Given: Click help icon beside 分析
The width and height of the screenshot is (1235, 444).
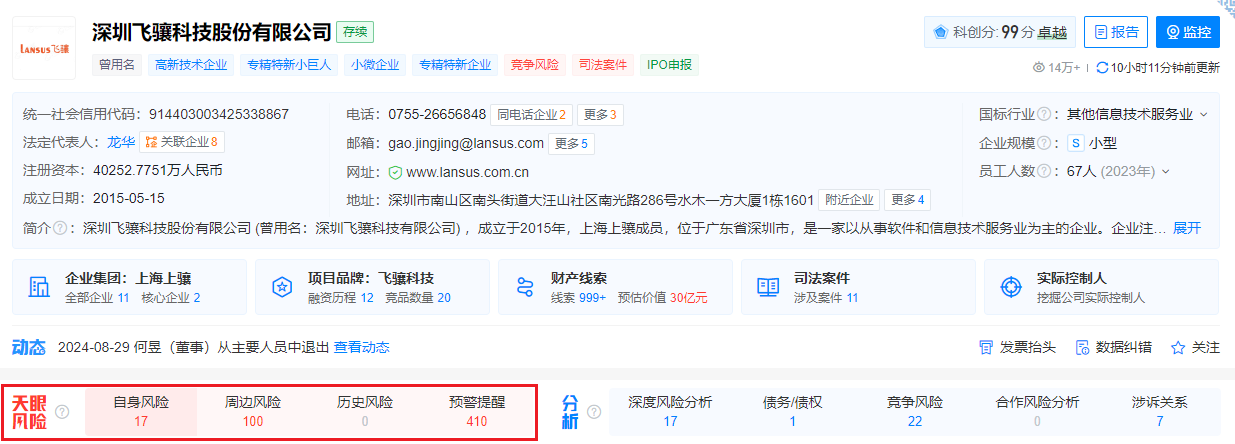Looking at the screenshot, I should [x=594, y=411].
